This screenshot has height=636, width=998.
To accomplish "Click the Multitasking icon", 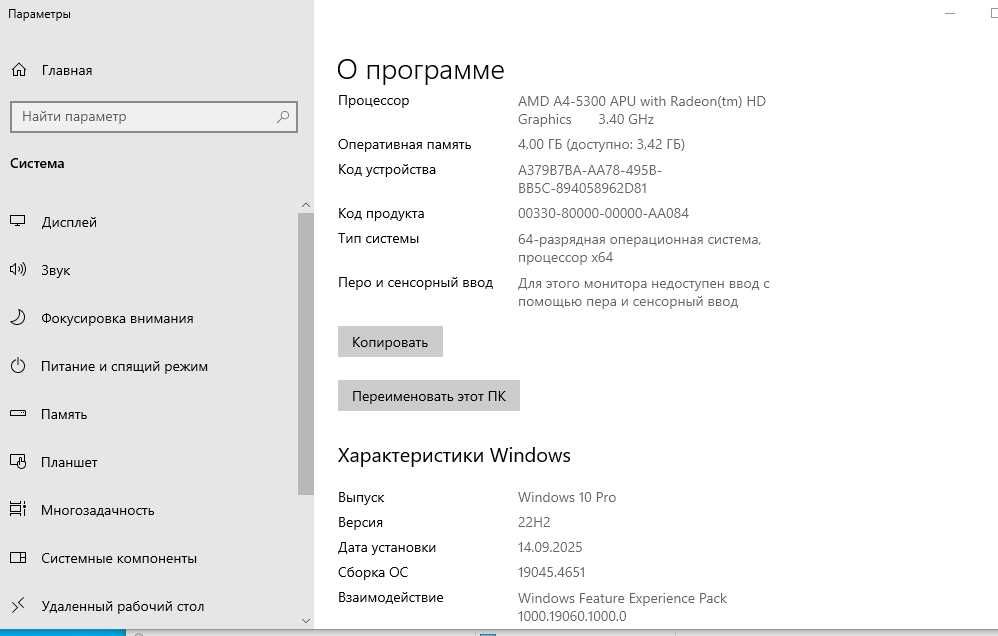I will pos(18,510).
